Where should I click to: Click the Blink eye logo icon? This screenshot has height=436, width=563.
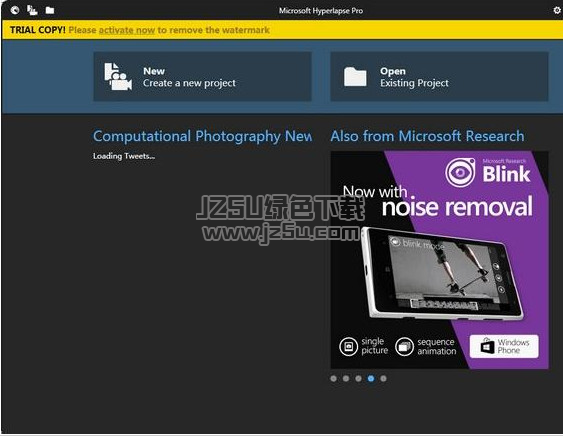click(461, 172)
